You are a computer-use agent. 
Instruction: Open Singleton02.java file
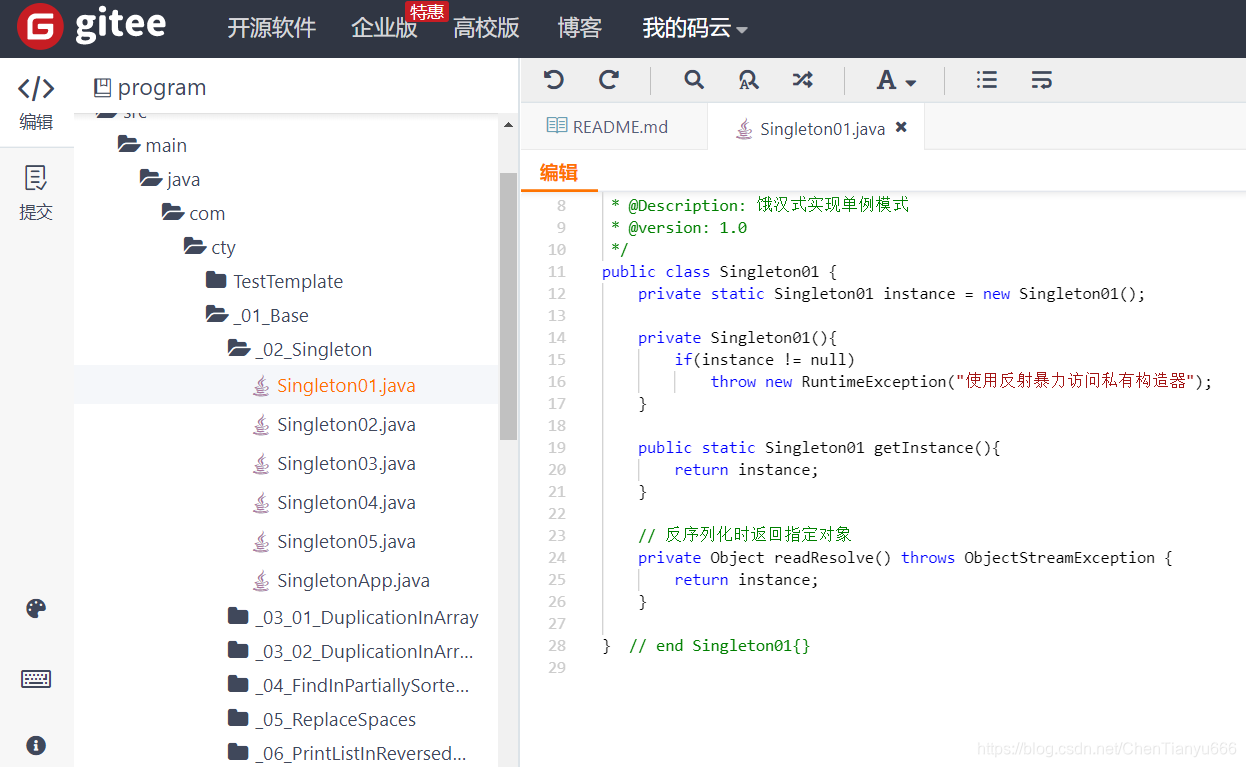(346, 425)
